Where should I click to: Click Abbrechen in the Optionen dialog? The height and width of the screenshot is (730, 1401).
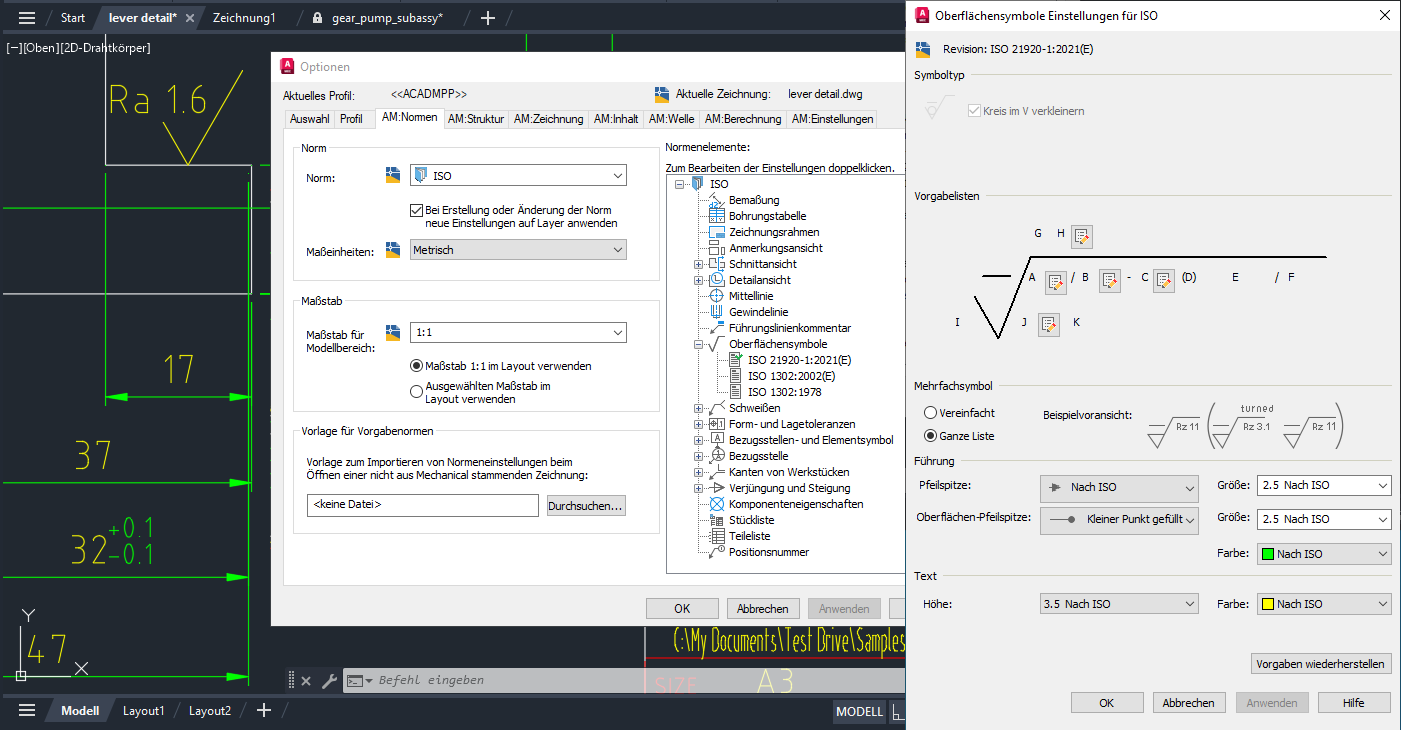pos(763,608)
